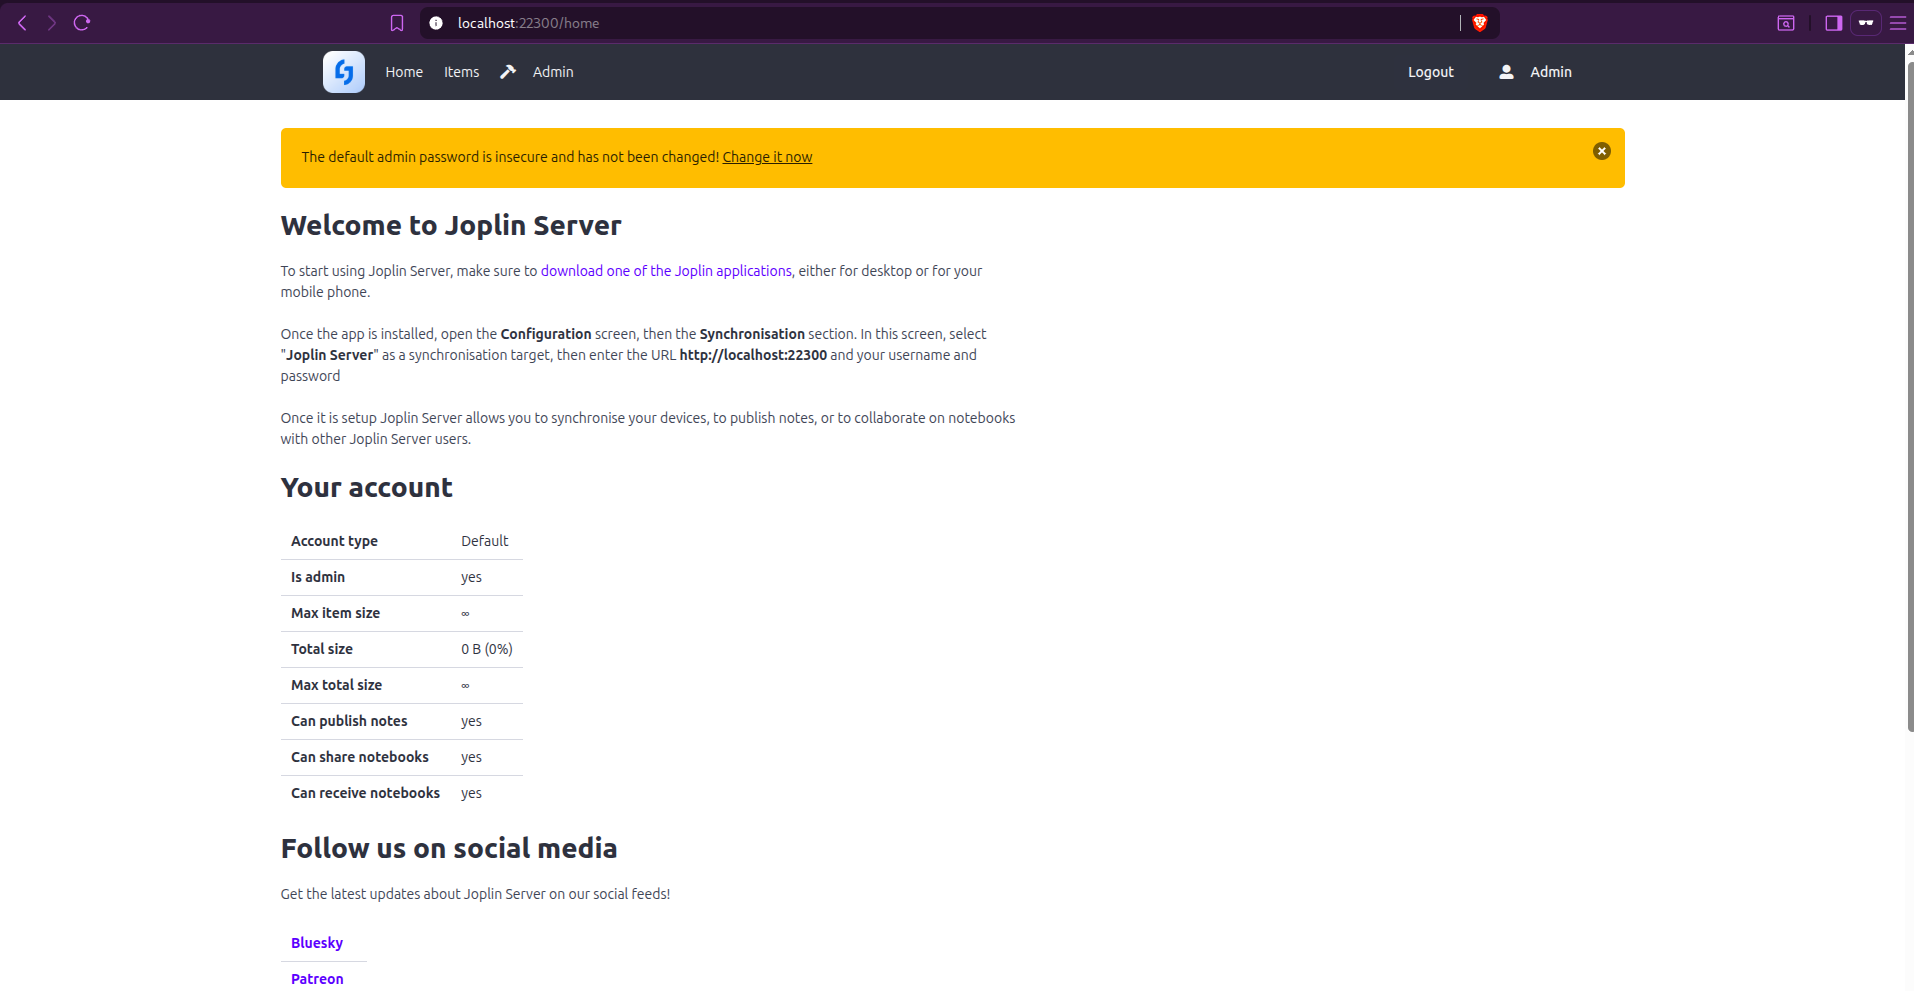Screen dimensions: 1914x991
Task: Open the browser hamburger menu
Action: coord(1898,23)
